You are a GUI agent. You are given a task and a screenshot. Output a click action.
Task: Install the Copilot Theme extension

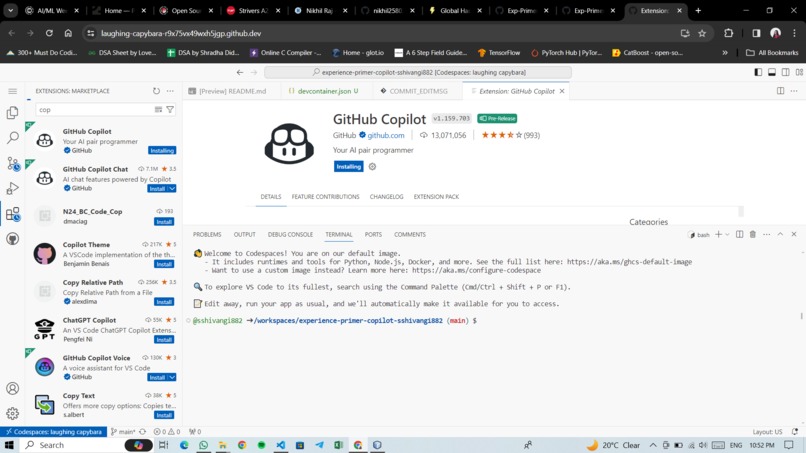click(x=164, y=264)
